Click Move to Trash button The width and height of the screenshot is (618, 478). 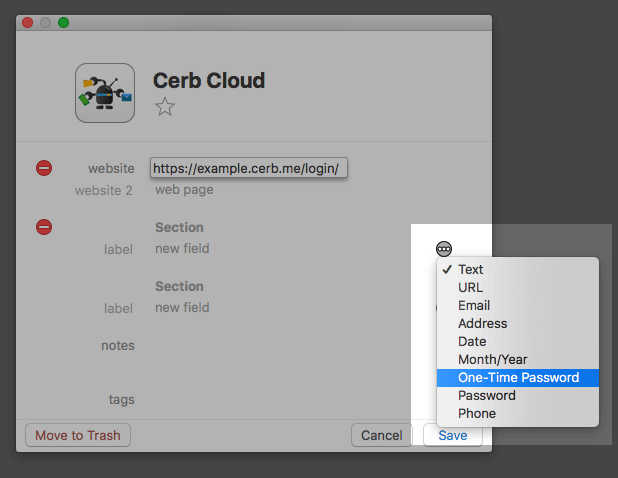click(78, 435)
